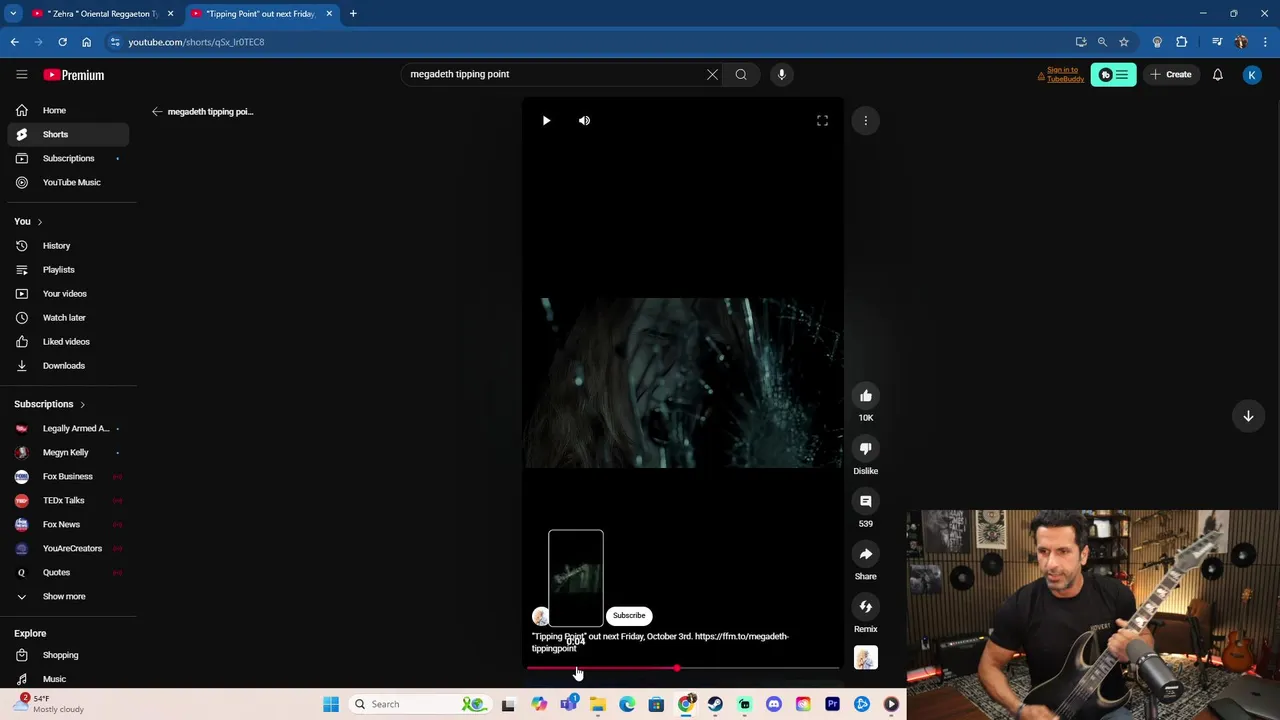1280x720 pixels.
Task: Go back in Chrome
Action: [x=15, y=42]
